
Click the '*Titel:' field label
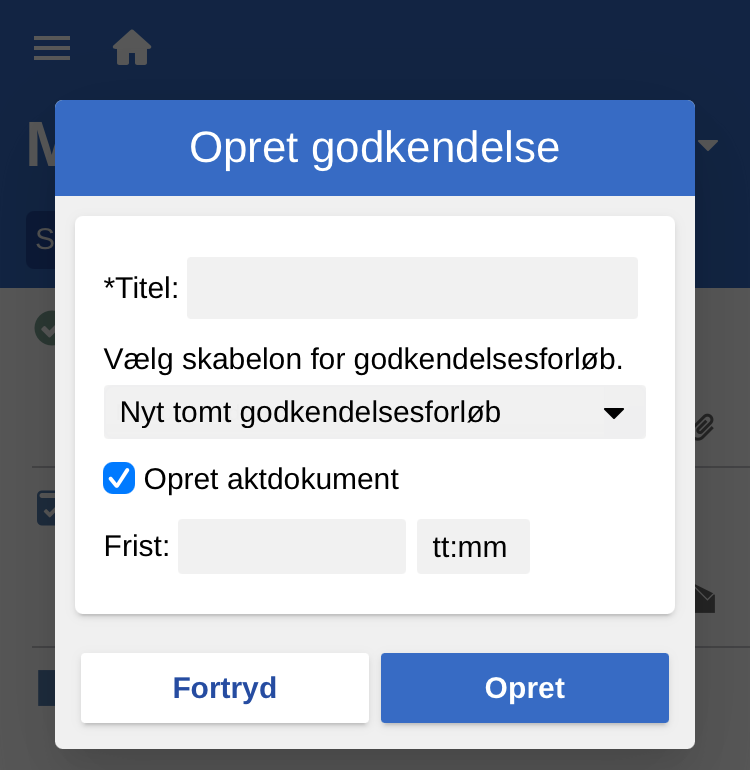tap(141, 288)
